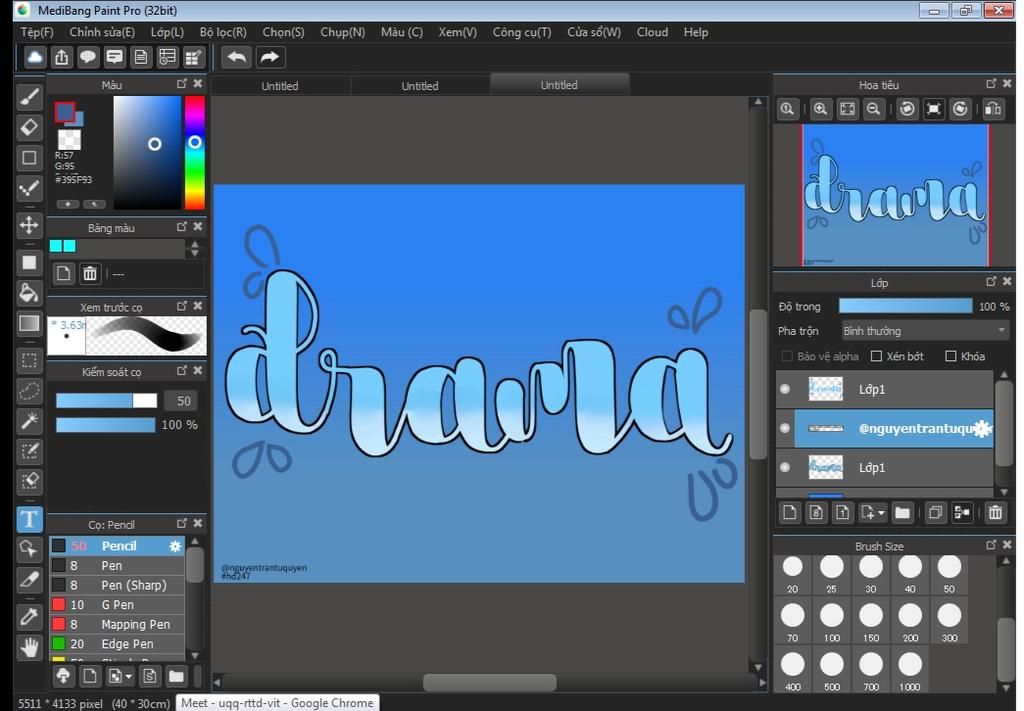The image size is (1024, 711).
Task: Pop out the Lớp layer panel
Action: [x=991, y=281]
